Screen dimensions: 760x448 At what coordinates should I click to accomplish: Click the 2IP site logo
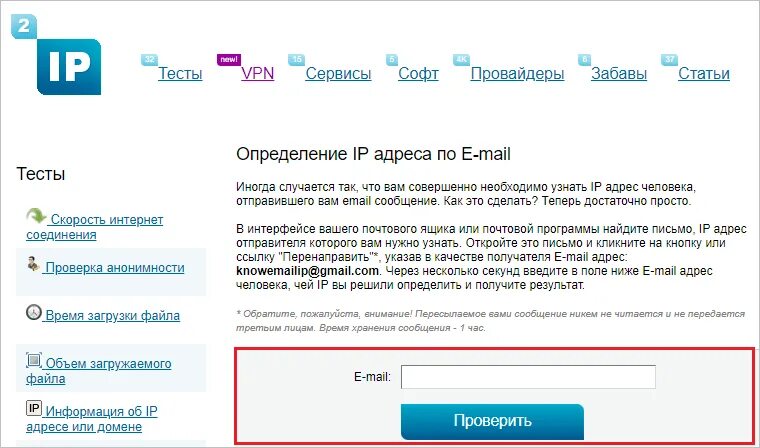56,54
